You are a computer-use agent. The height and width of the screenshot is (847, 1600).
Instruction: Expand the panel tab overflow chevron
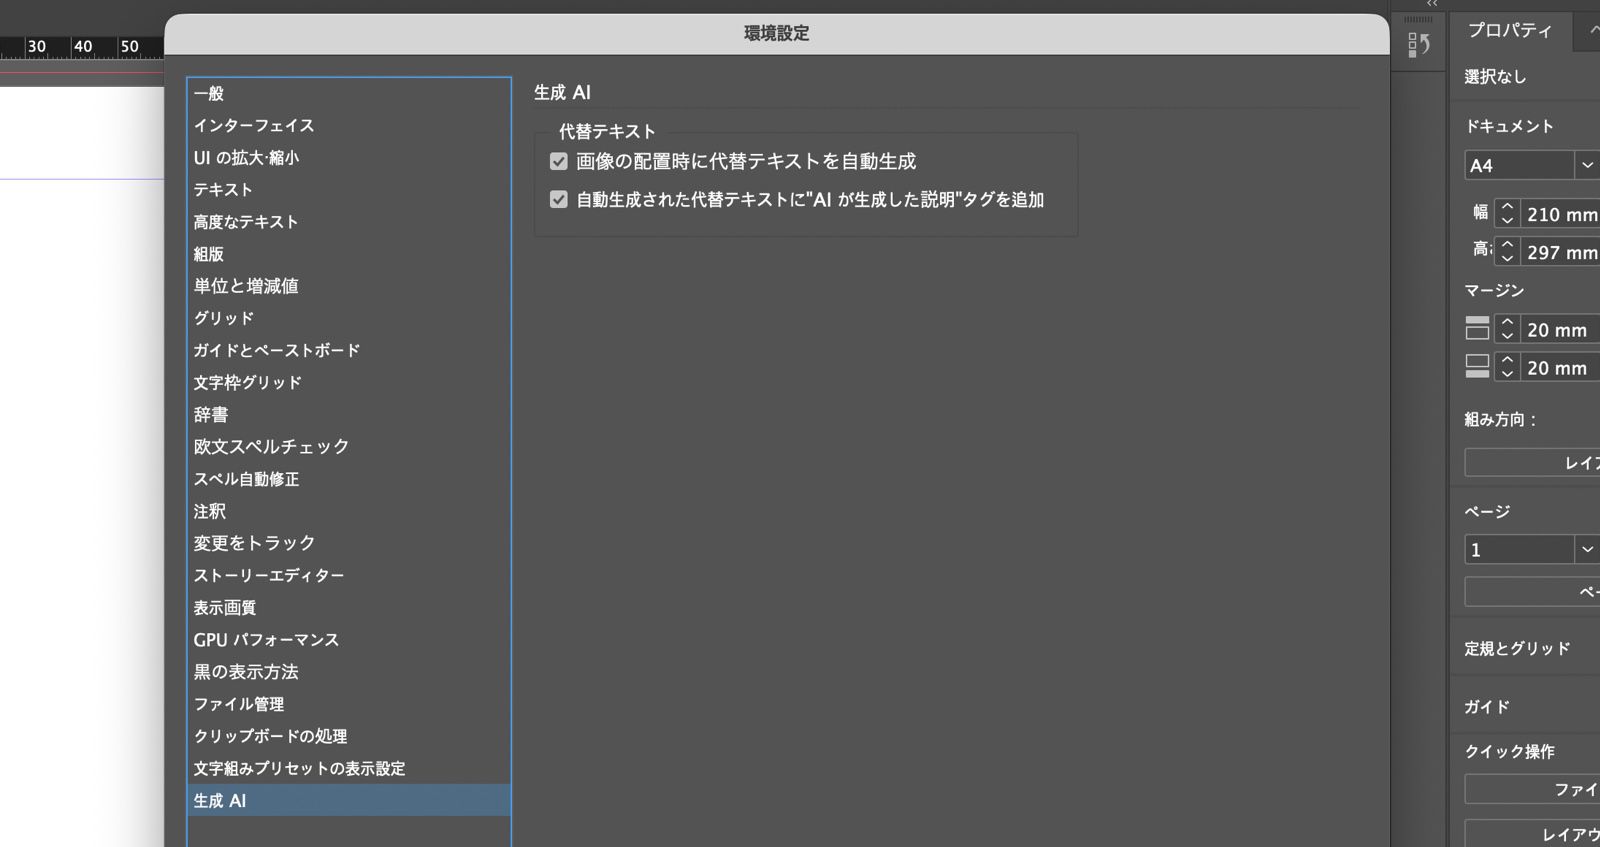pyautogui.click(x=1592, y=31)
